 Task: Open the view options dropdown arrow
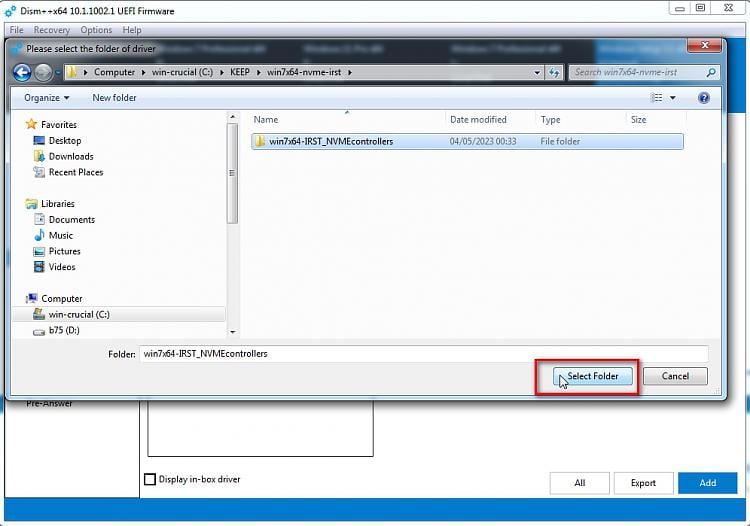(673, 98)
